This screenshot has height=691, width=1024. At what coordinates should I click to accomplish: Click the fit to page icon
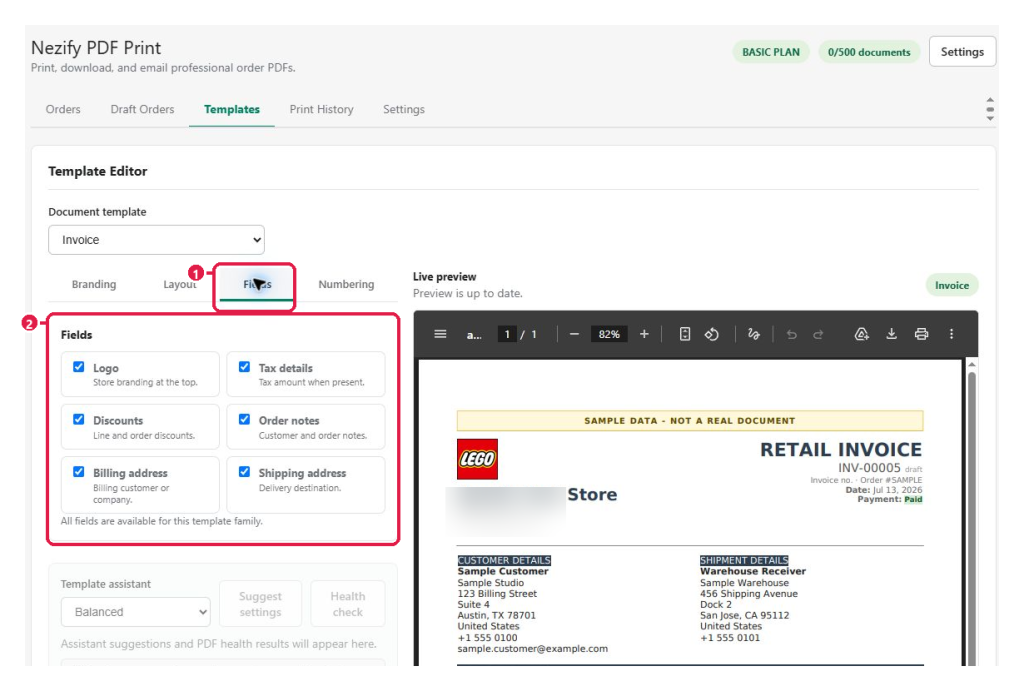[684, 334]
